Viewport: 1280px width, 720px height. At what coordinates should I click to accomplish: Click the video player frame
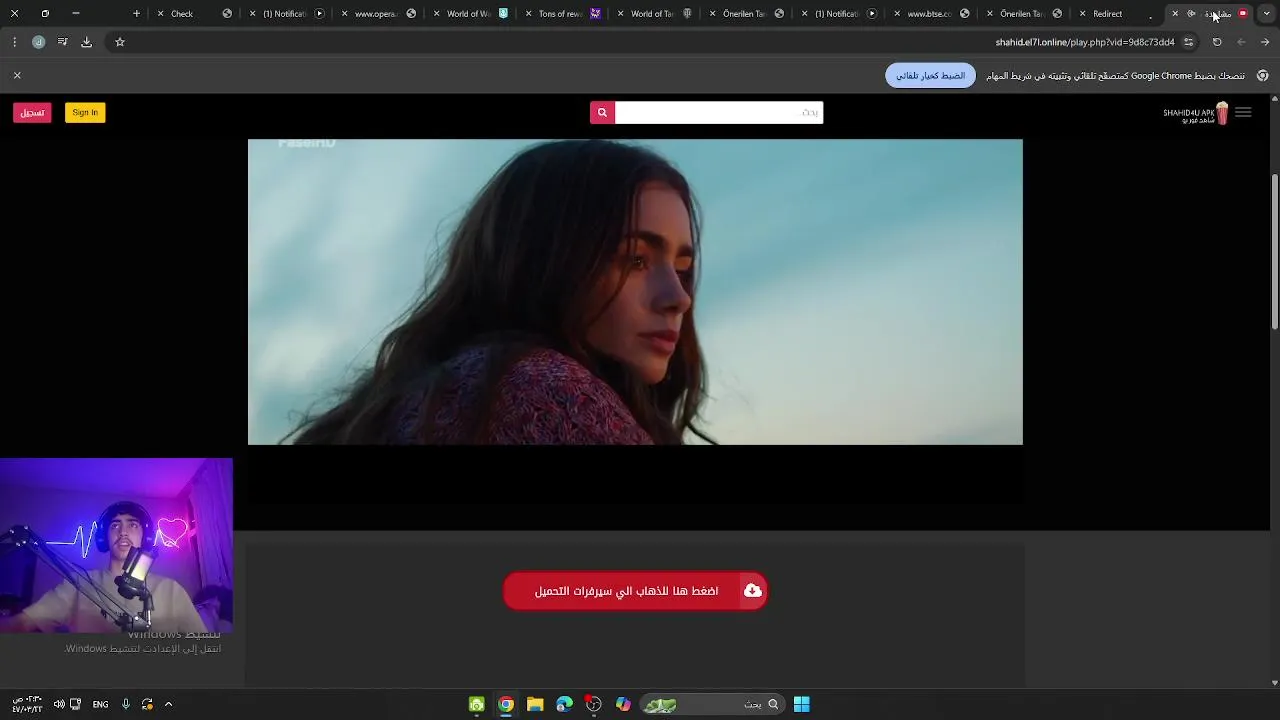tap(635, 292)
